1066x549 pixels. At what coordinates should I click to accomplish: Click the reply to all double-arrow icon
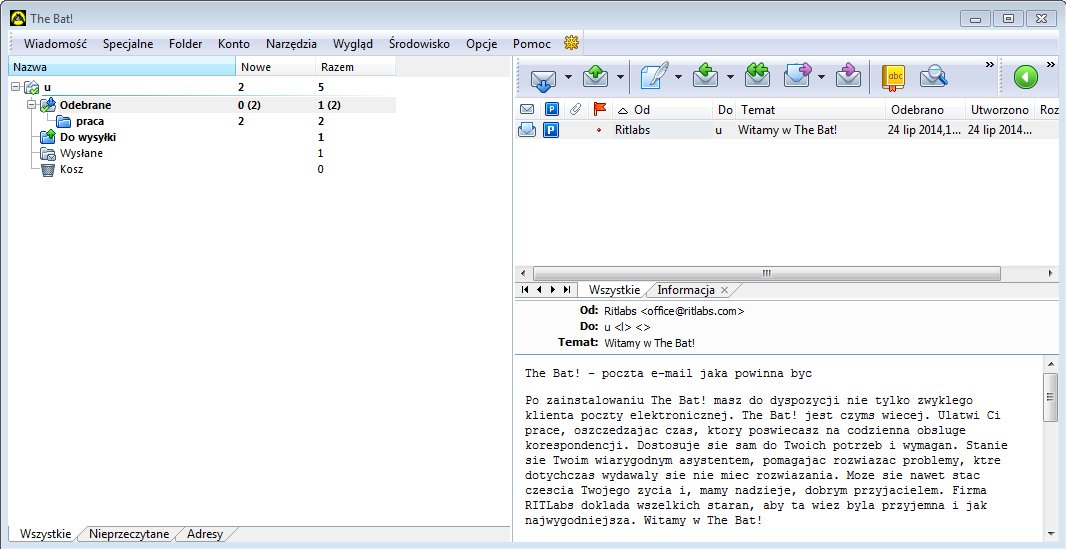coord(758,77)
